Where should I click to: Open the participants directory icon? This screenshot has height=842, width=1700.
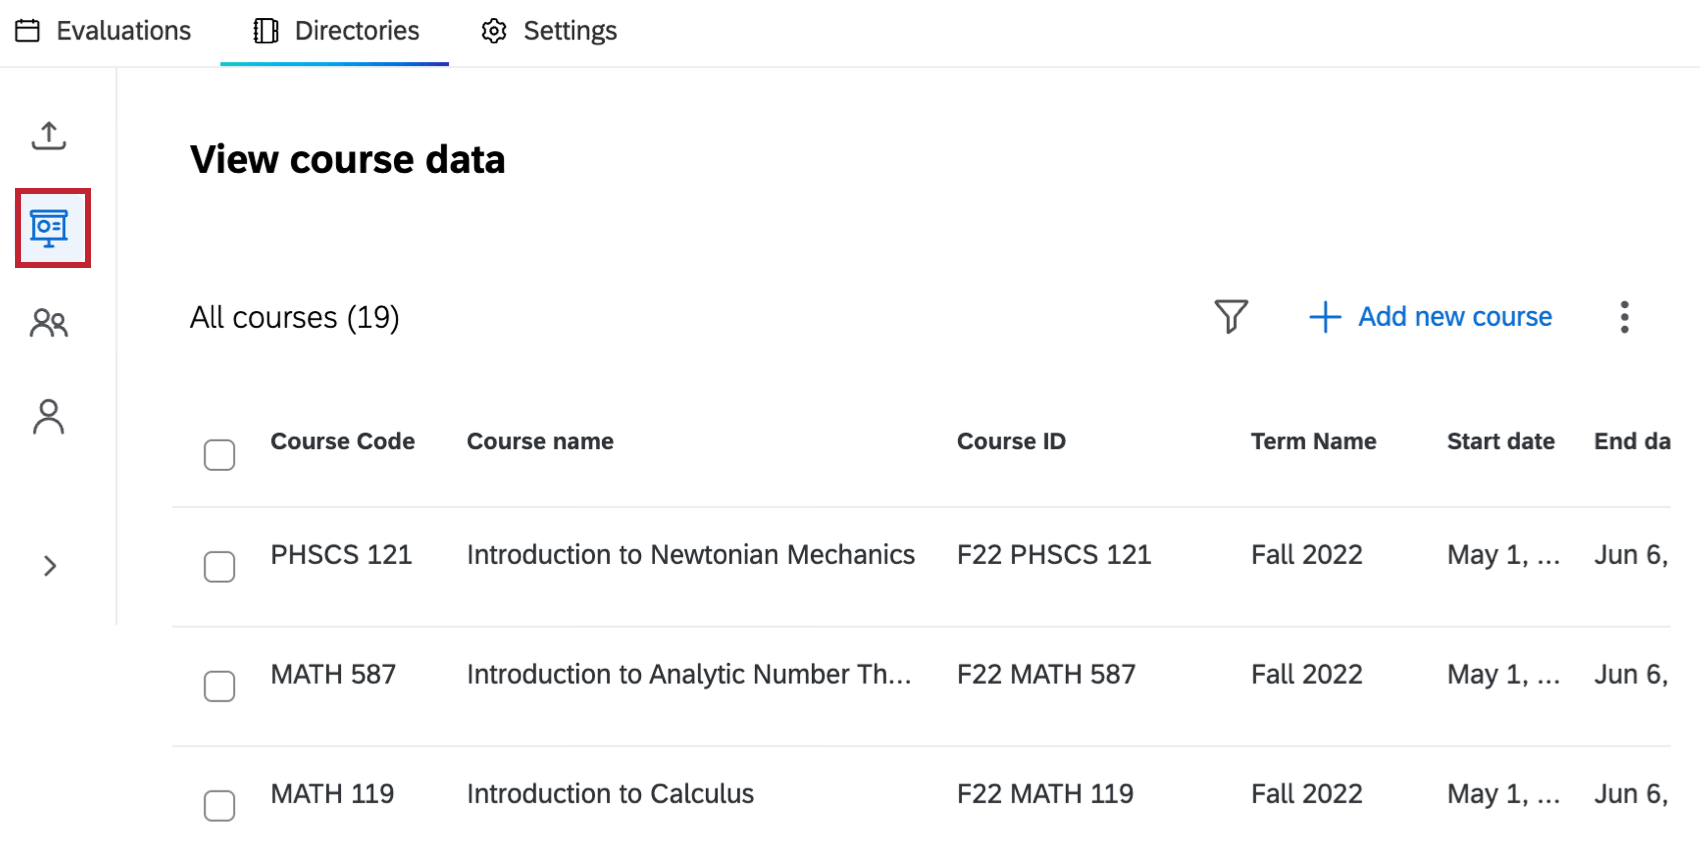tap(49, 323)
